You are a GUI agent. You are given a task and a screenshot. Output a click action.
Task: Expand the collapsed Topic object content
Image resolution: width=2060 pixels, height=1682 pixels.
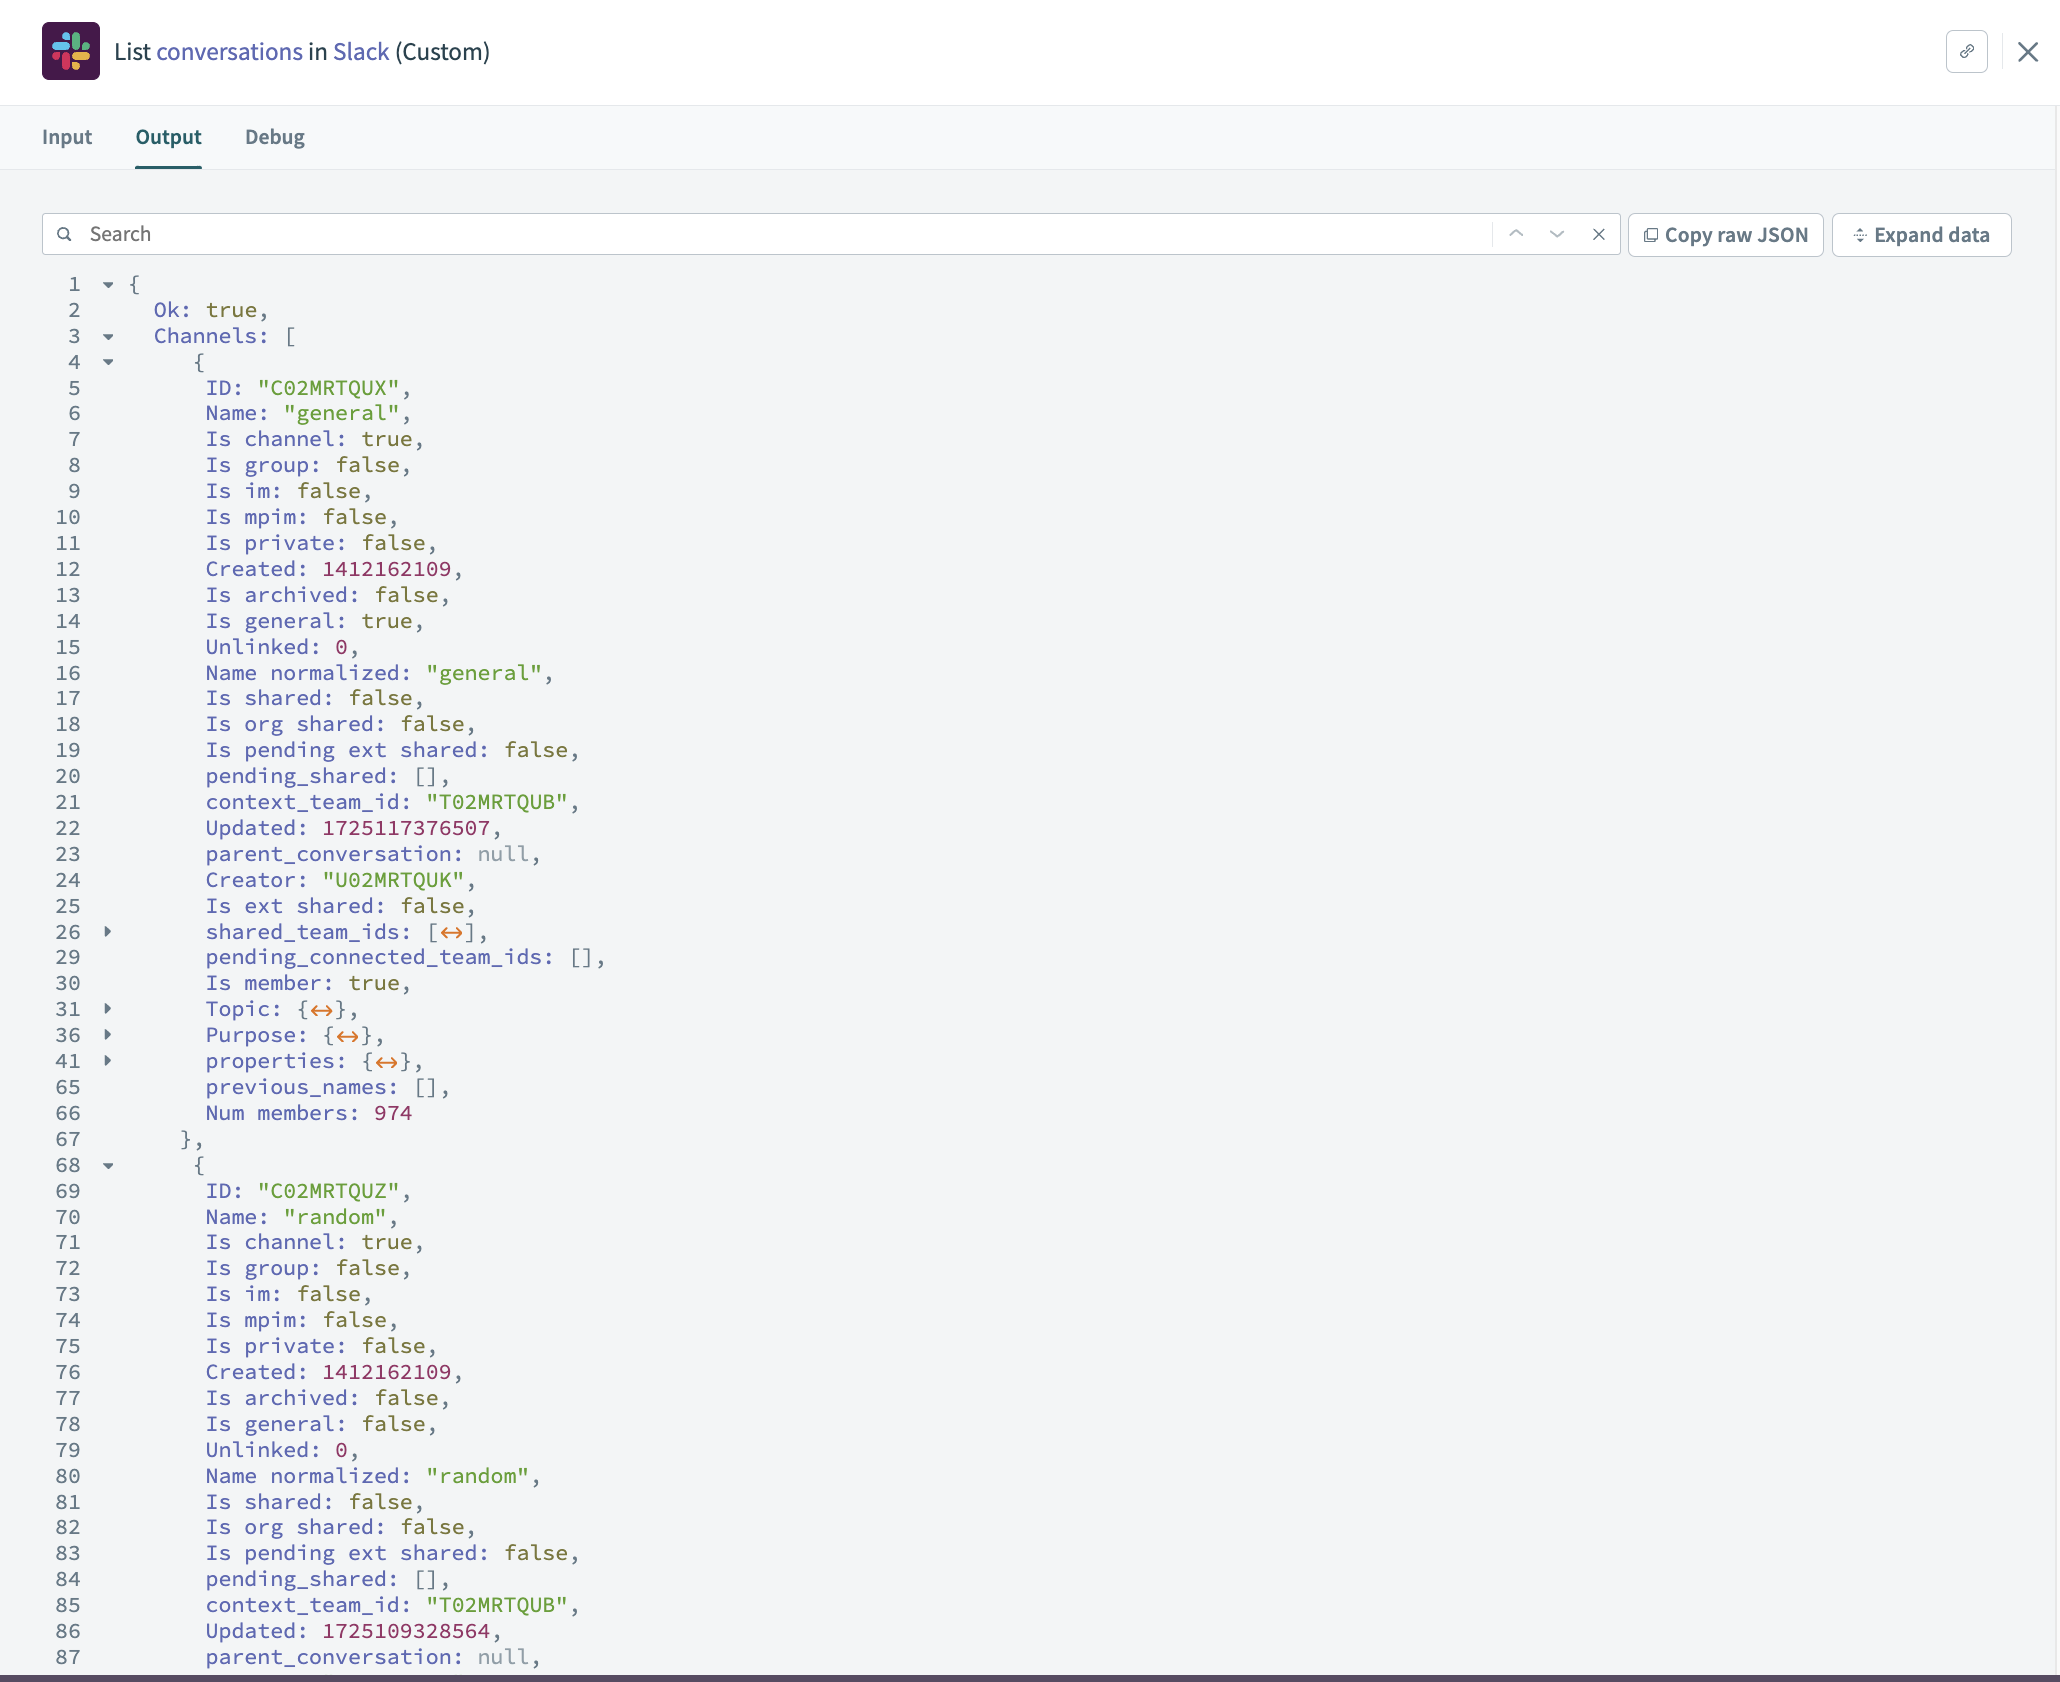tap(320, 1010)
